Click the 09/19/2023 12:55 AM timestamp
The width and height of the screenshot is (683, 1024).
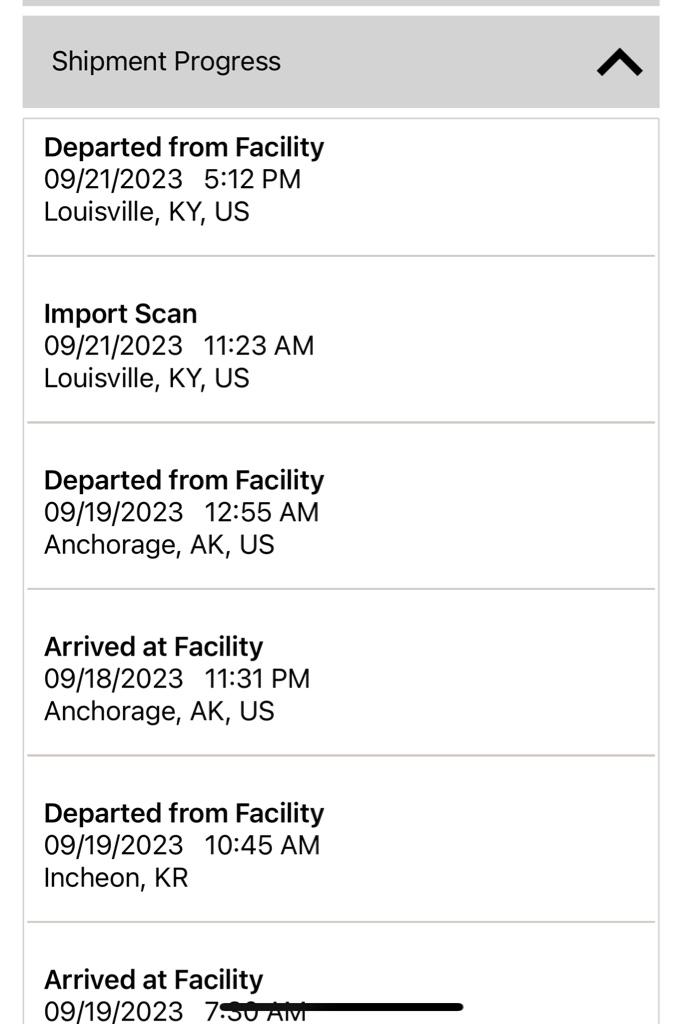point(181,512)
